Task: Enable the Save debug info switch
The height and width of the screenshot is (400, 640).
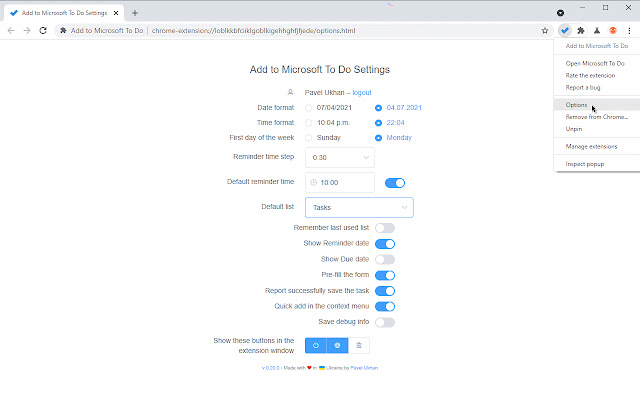Action: tap(385, 322)
